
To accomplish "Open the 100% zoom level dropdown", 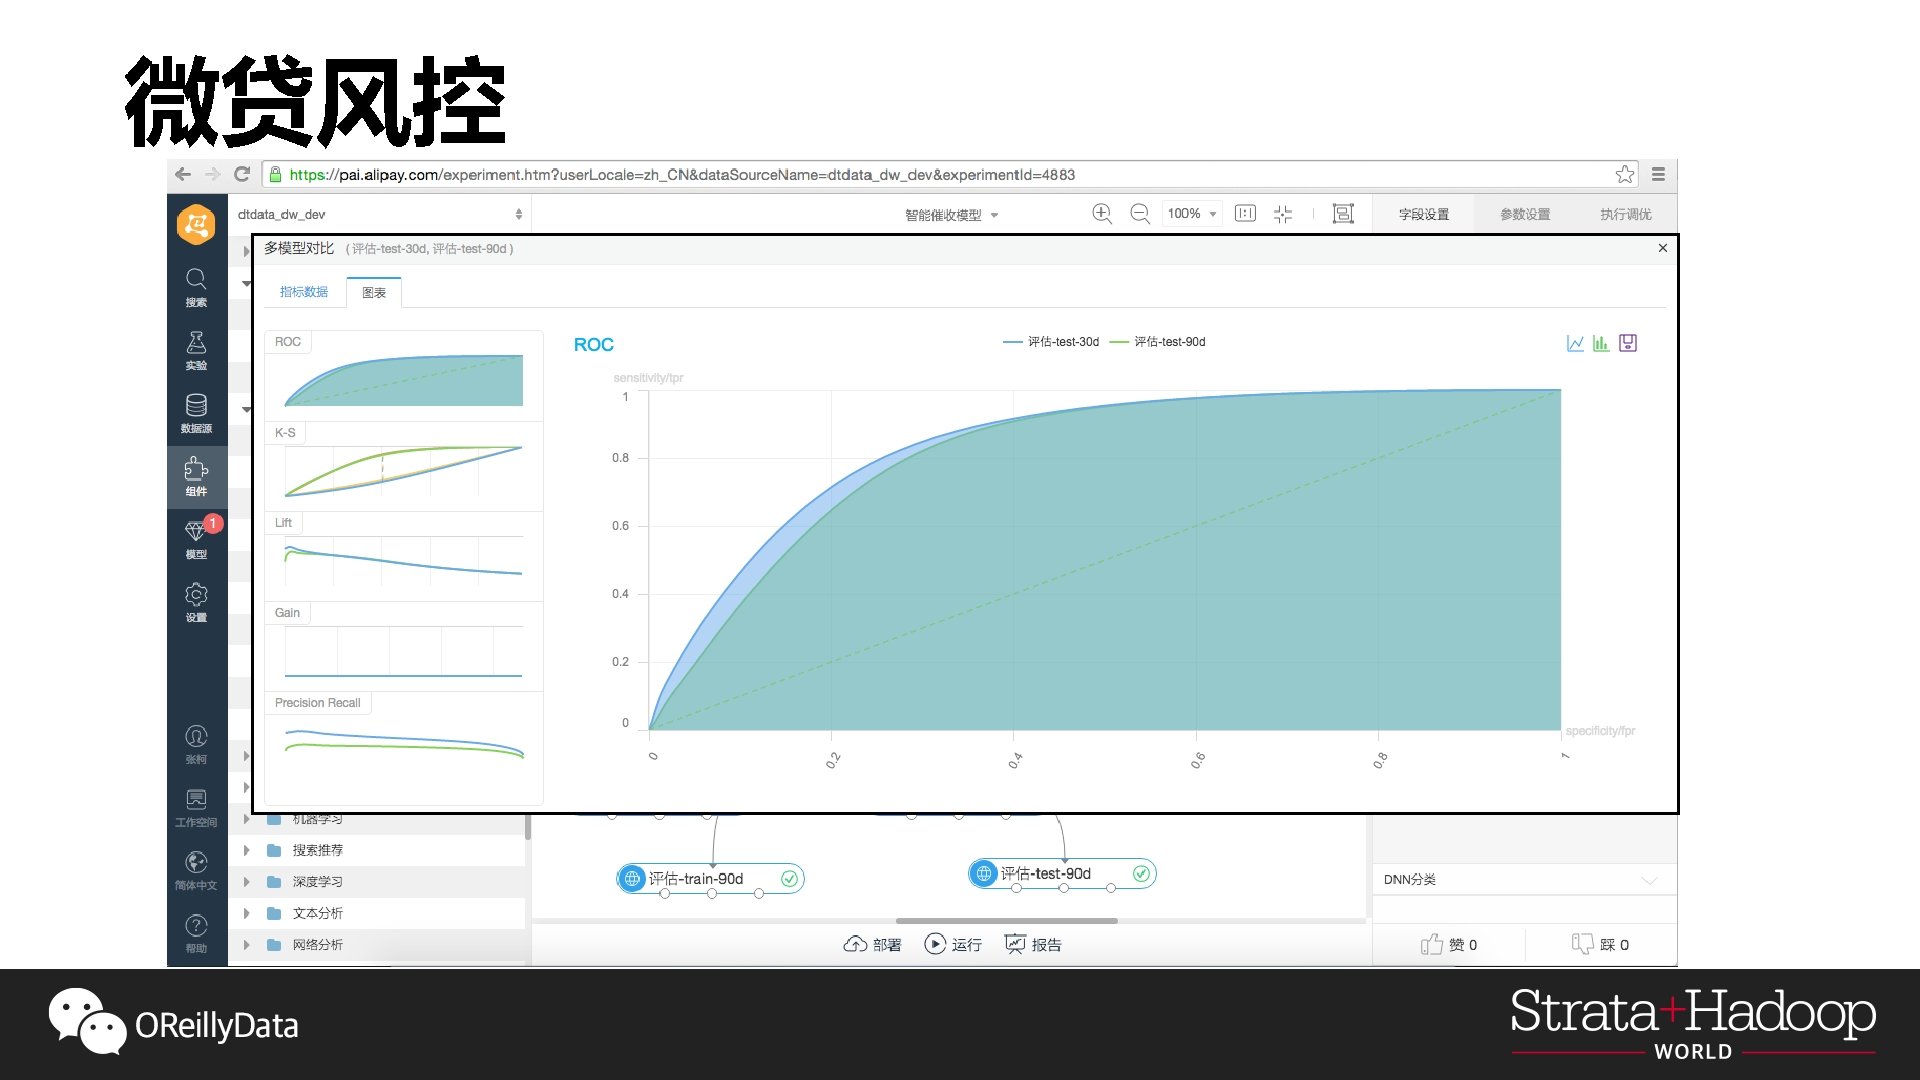I will 1192,213.
